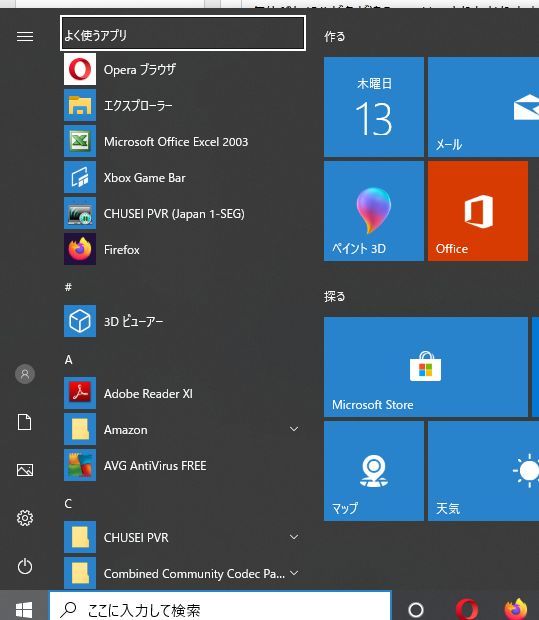Open the ペイント 3D tile
Viewport: 539px width, 620px height.
tap(374, 211)
